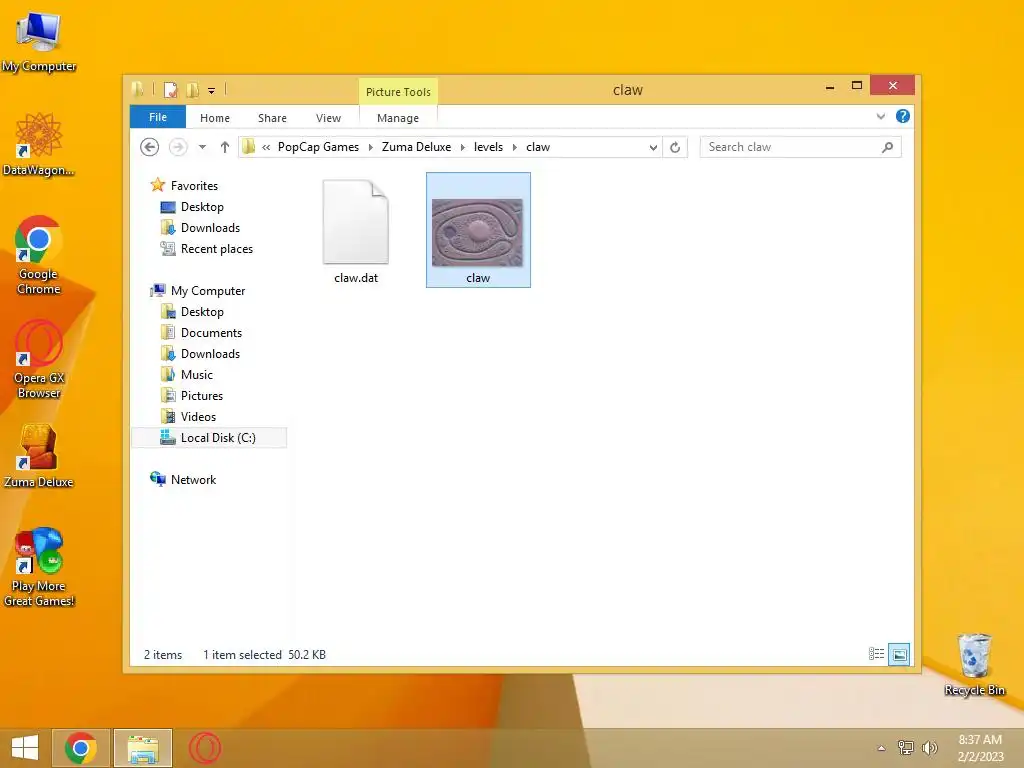
Task: Click the File Explorer taskbar icon
Action: point(143,748)
